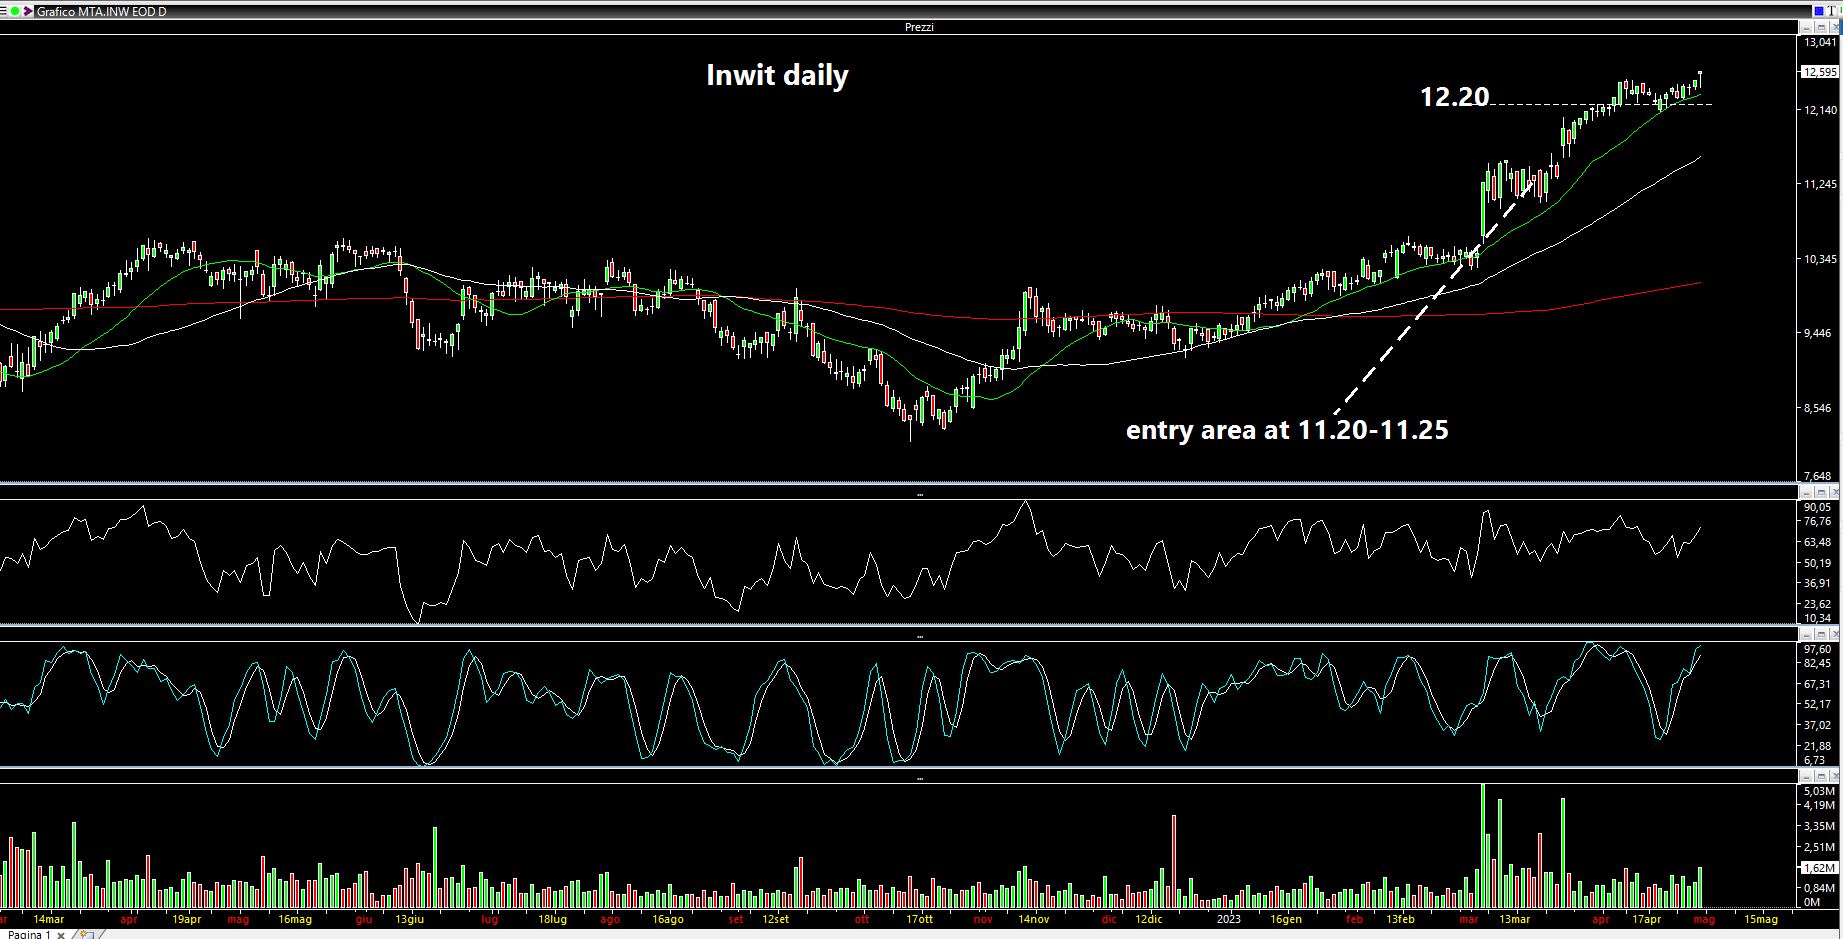
Task: Select the 12.20 level annotation label
Action: tap(1455, 97)
